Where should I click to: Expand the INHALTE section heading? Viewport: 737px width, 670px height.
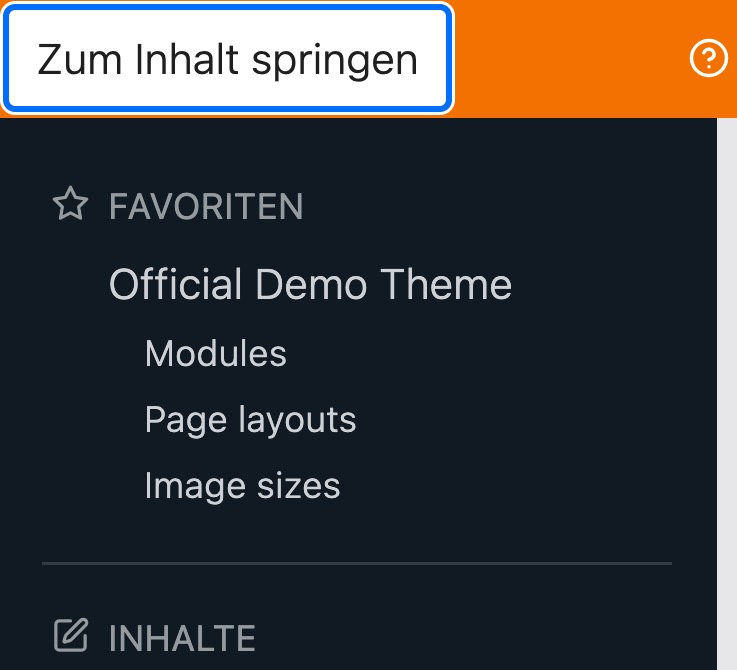(182, 637)
